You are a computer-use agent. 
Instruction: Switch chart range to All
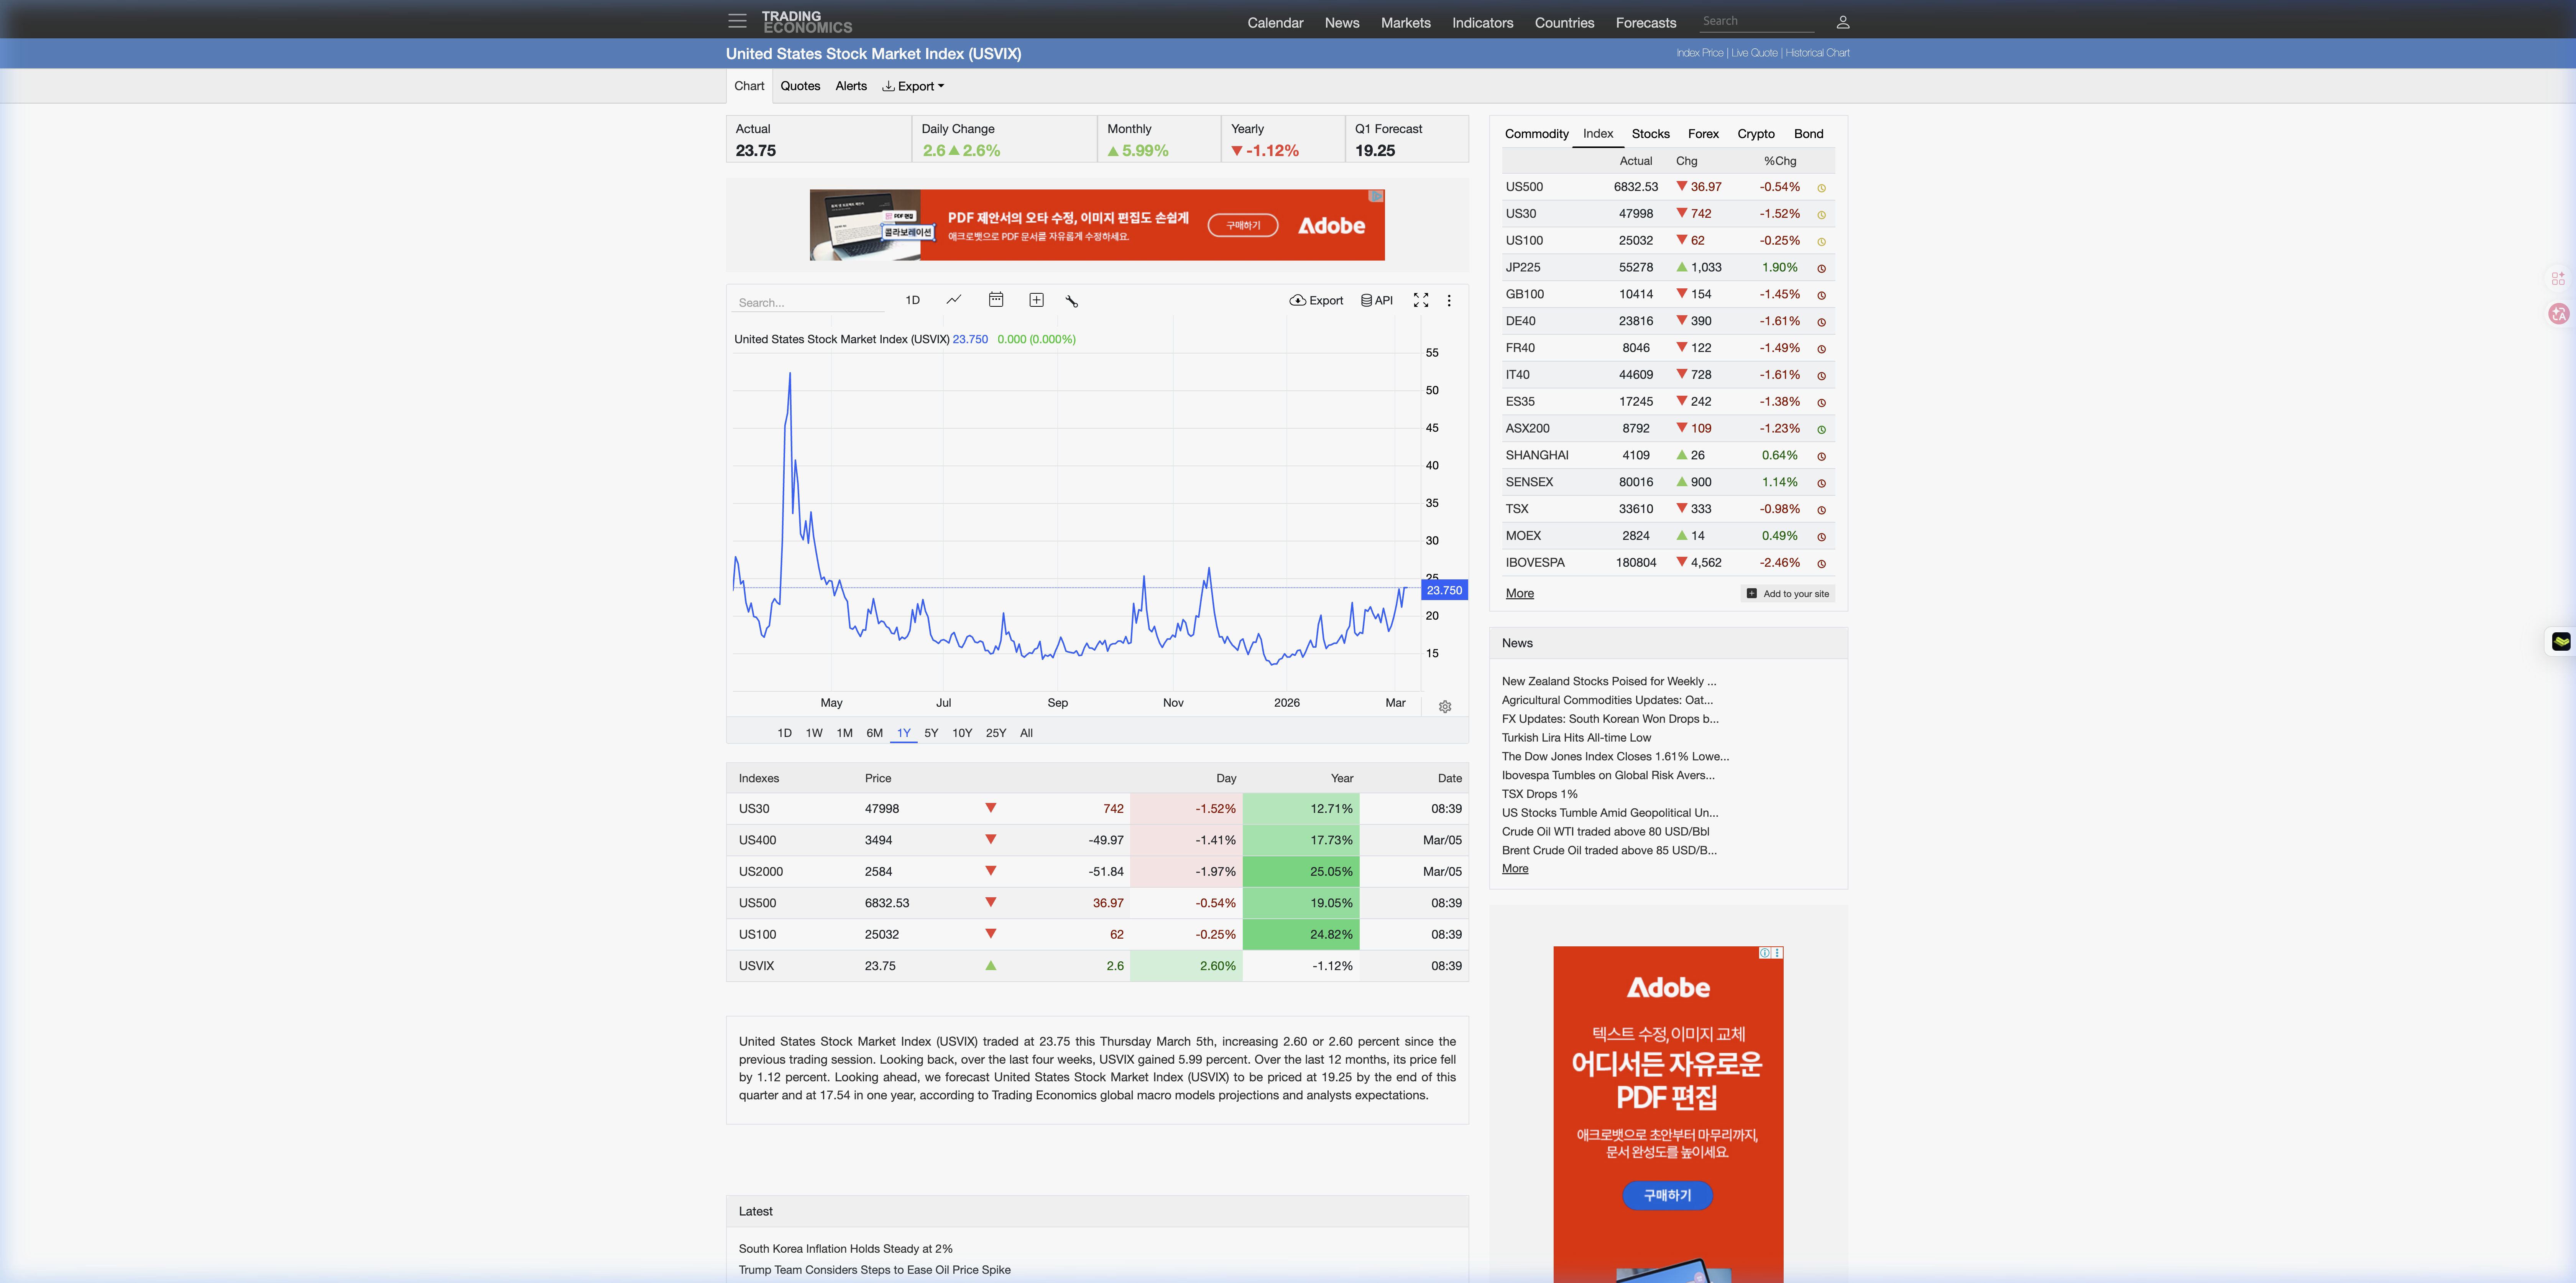[x=1026, y=733]
